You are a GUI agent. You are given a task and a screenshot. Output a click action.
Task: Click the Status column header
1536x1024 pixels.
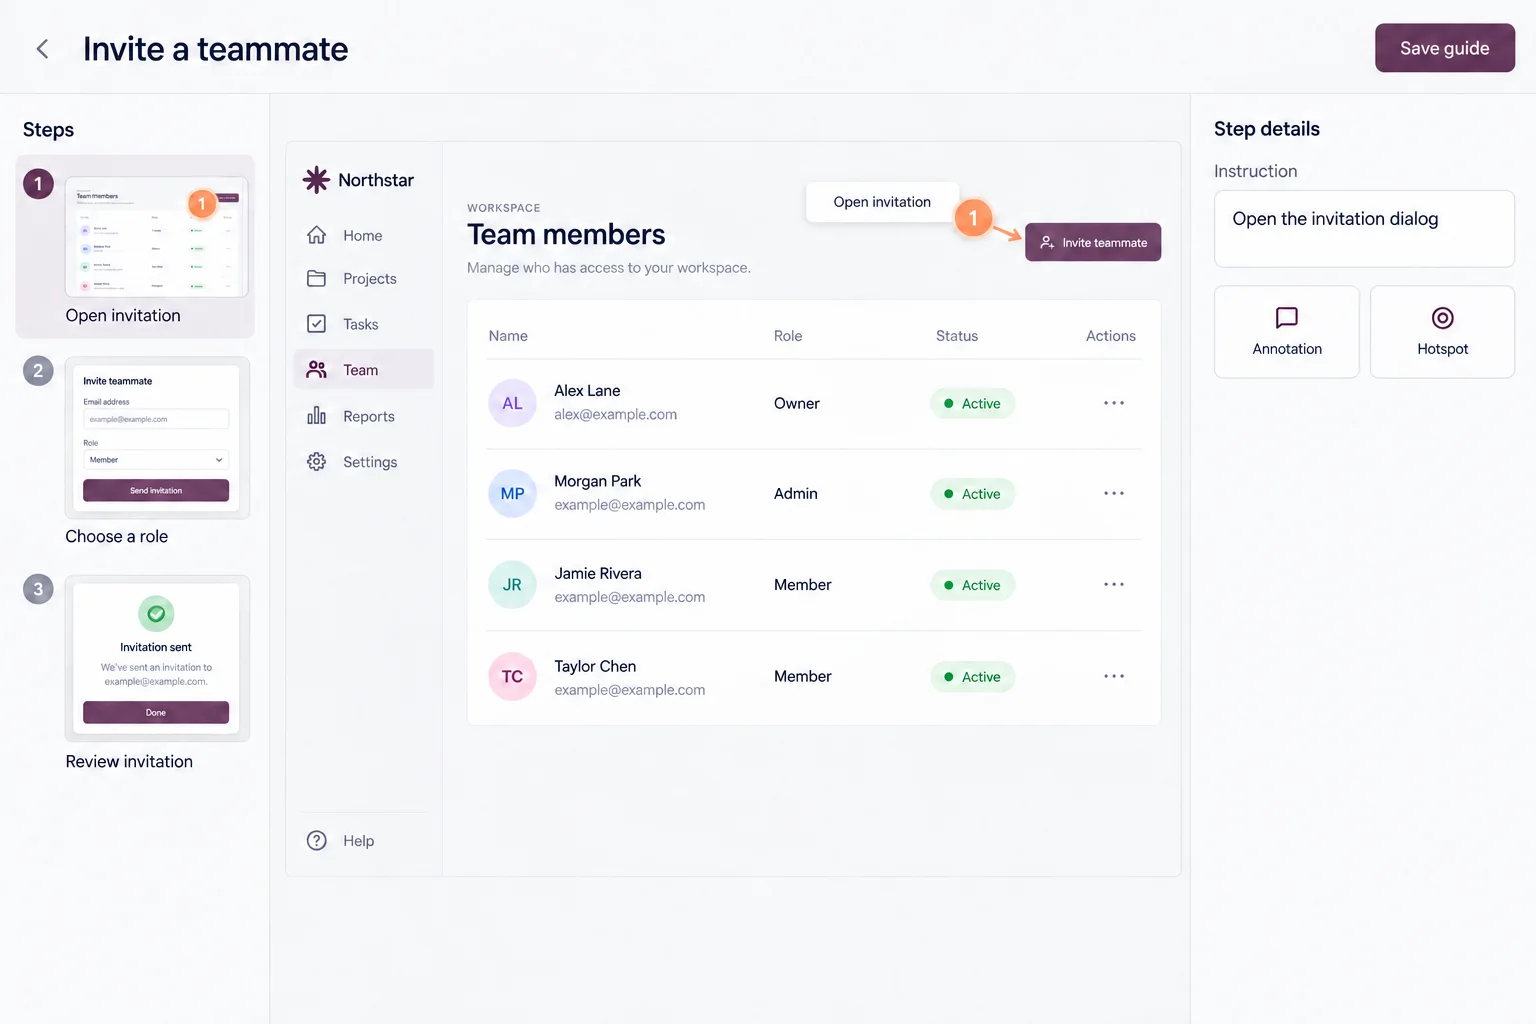point(957,336)
